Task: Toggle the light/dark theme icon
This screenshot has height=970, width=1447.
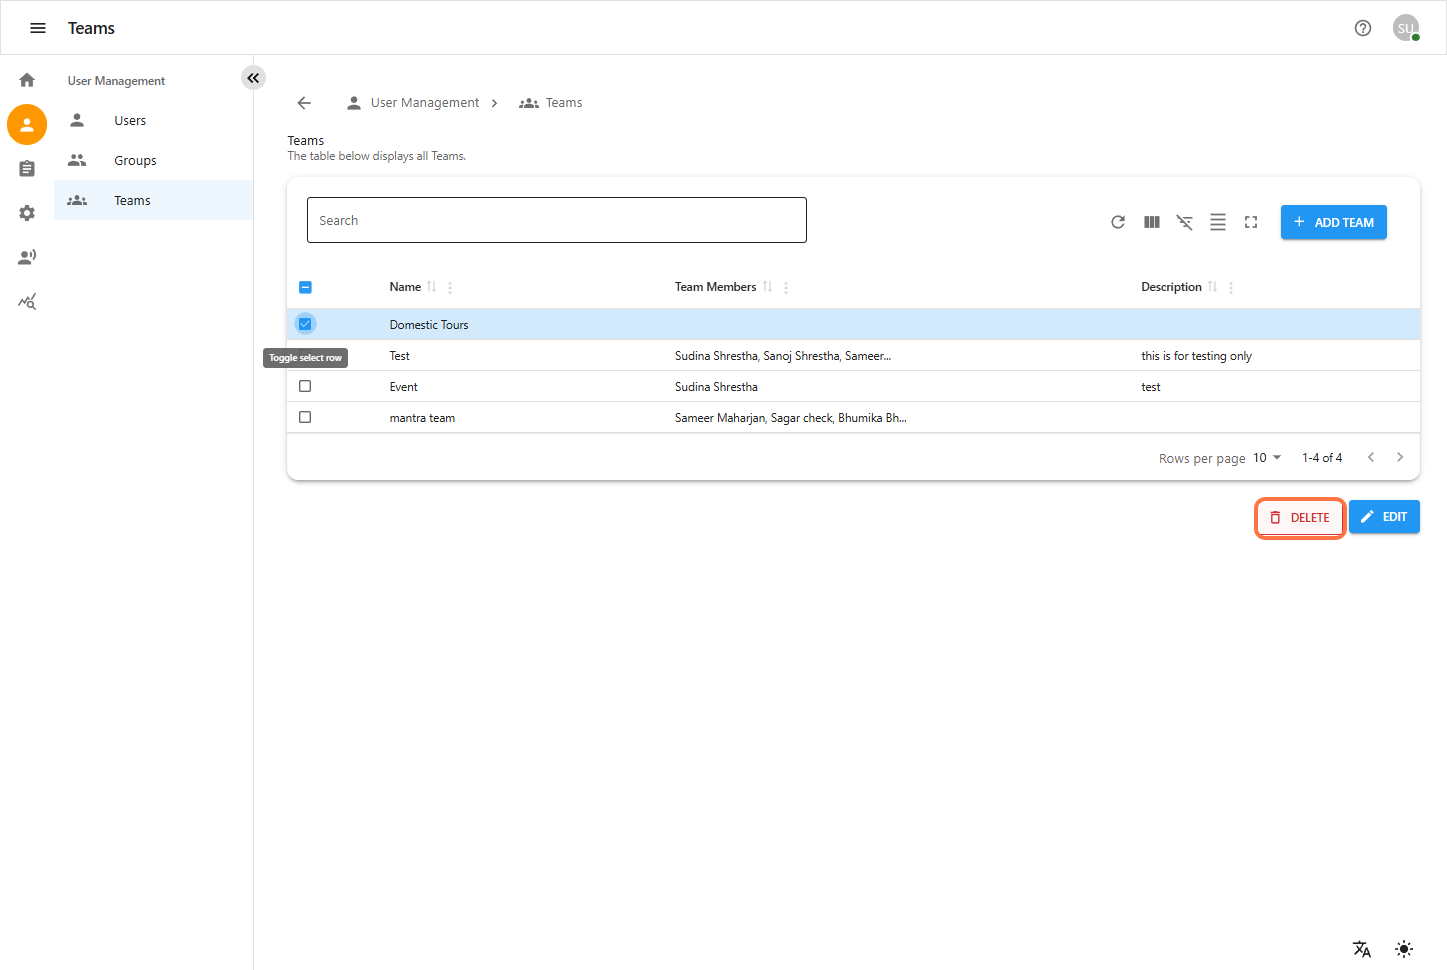Action: 1404,949
